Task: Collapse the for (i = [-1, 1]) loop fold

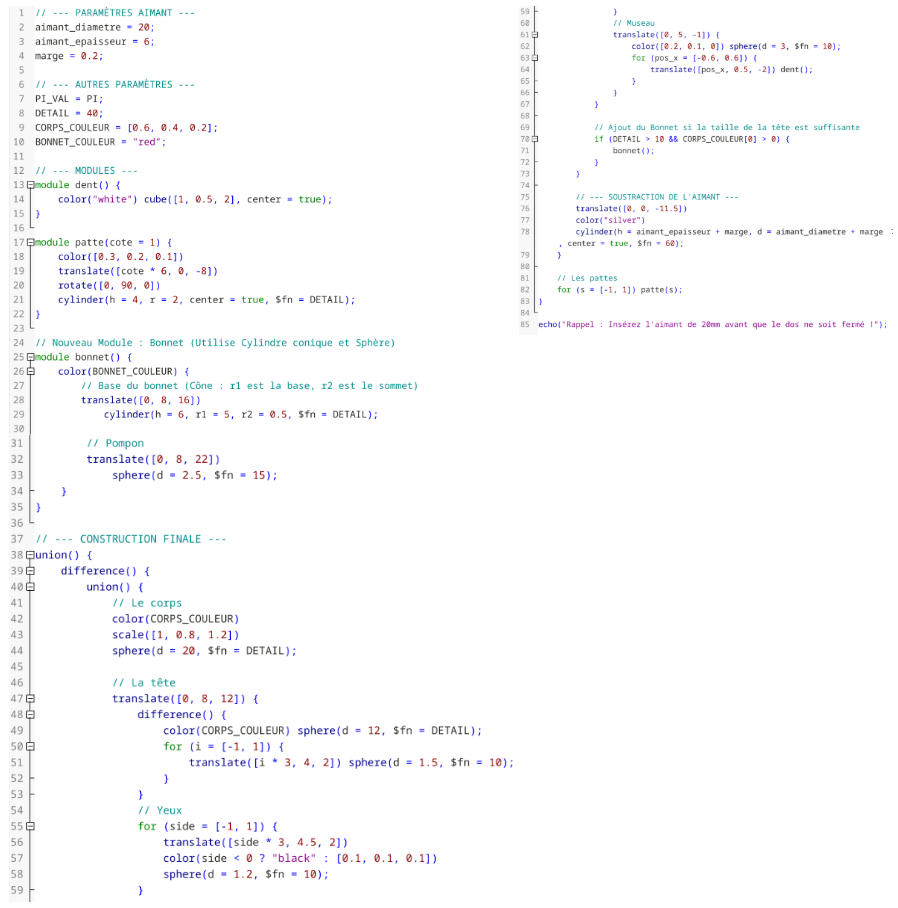Action: coord(31,747)
